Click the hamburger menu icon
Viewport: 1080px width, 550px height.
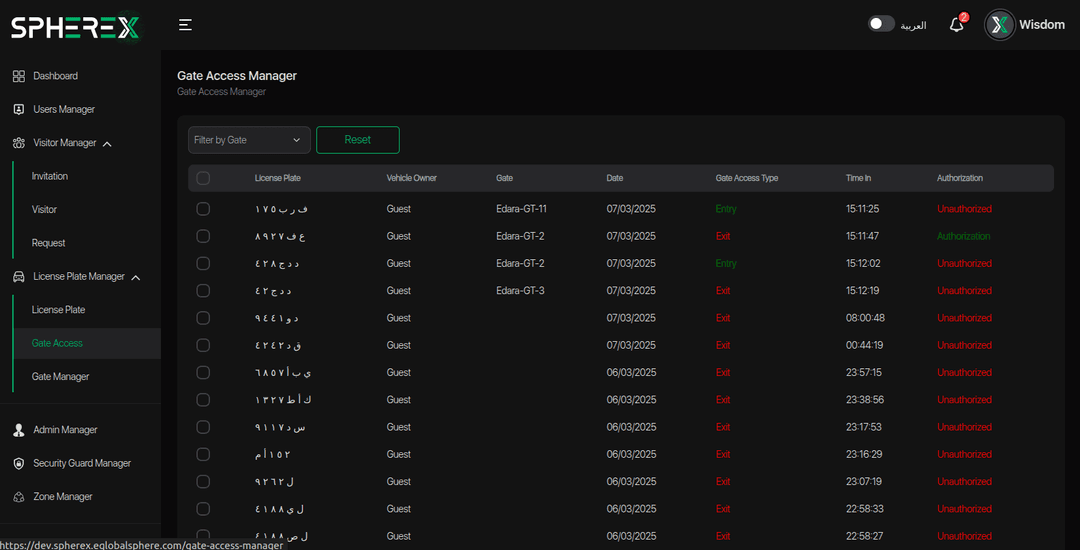pyautogui.click(x=185, y=25)
